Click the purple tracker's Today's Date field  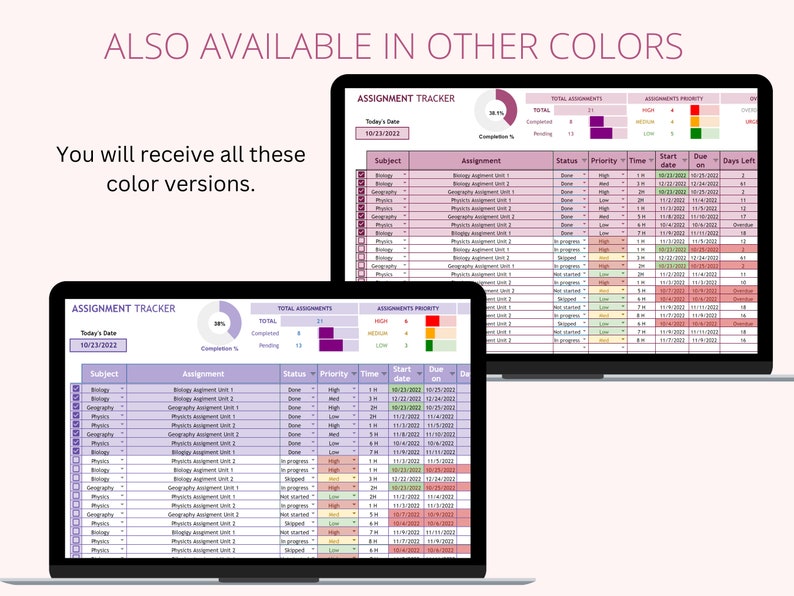click(98, 345)
